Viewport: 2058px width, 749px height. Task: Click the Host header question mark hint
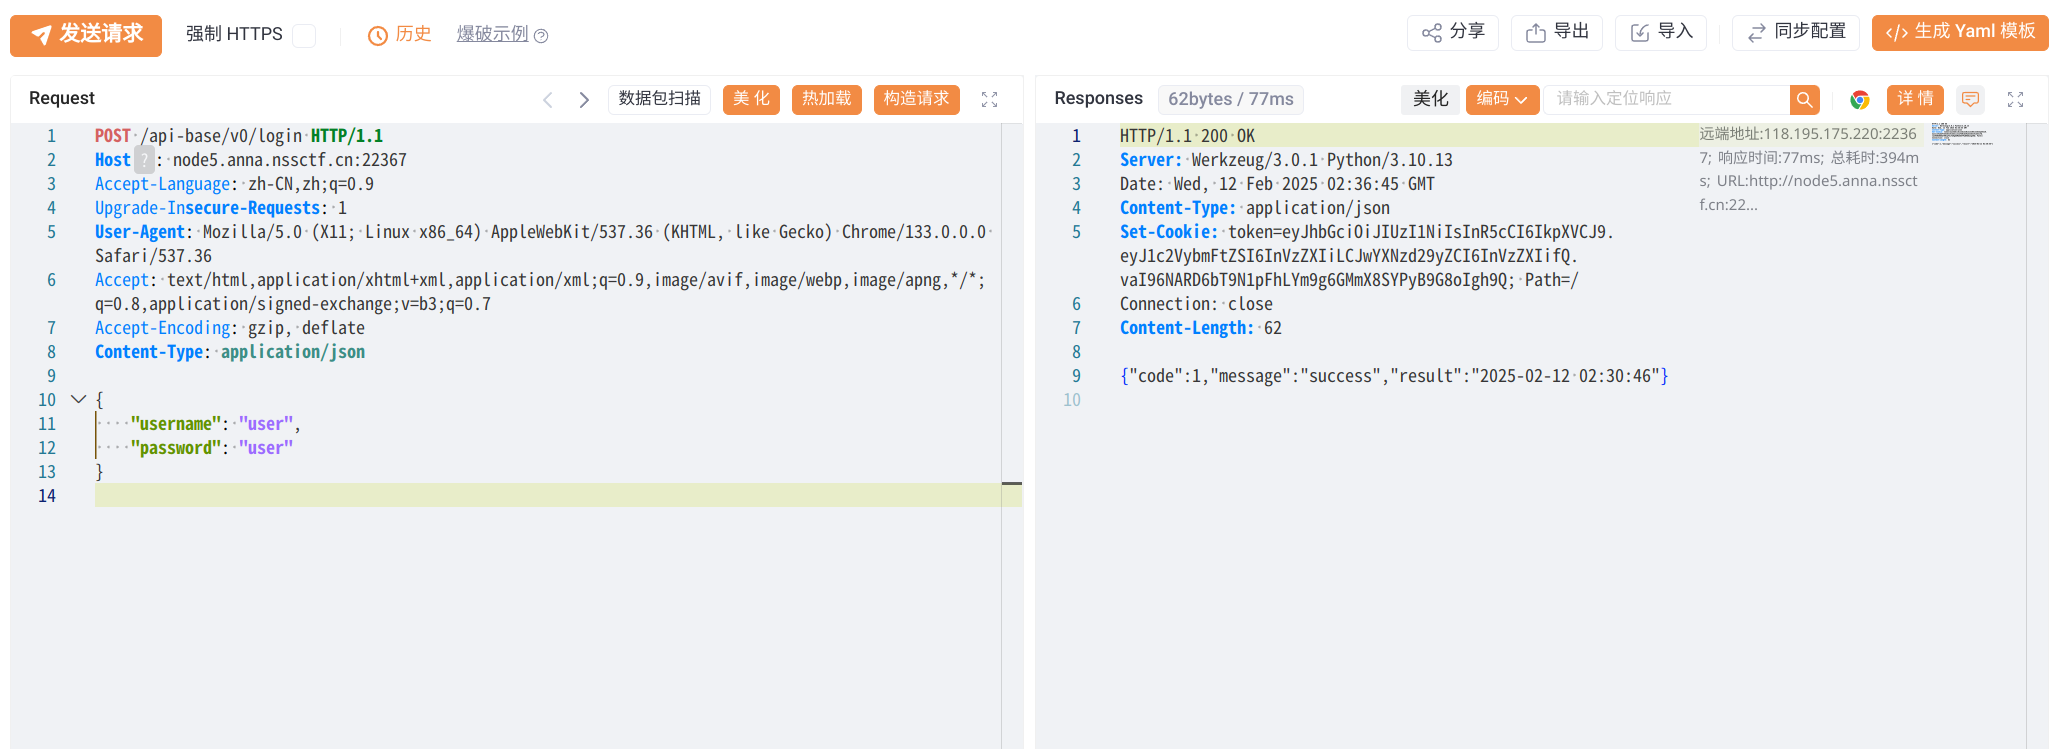tap(144, 160)
